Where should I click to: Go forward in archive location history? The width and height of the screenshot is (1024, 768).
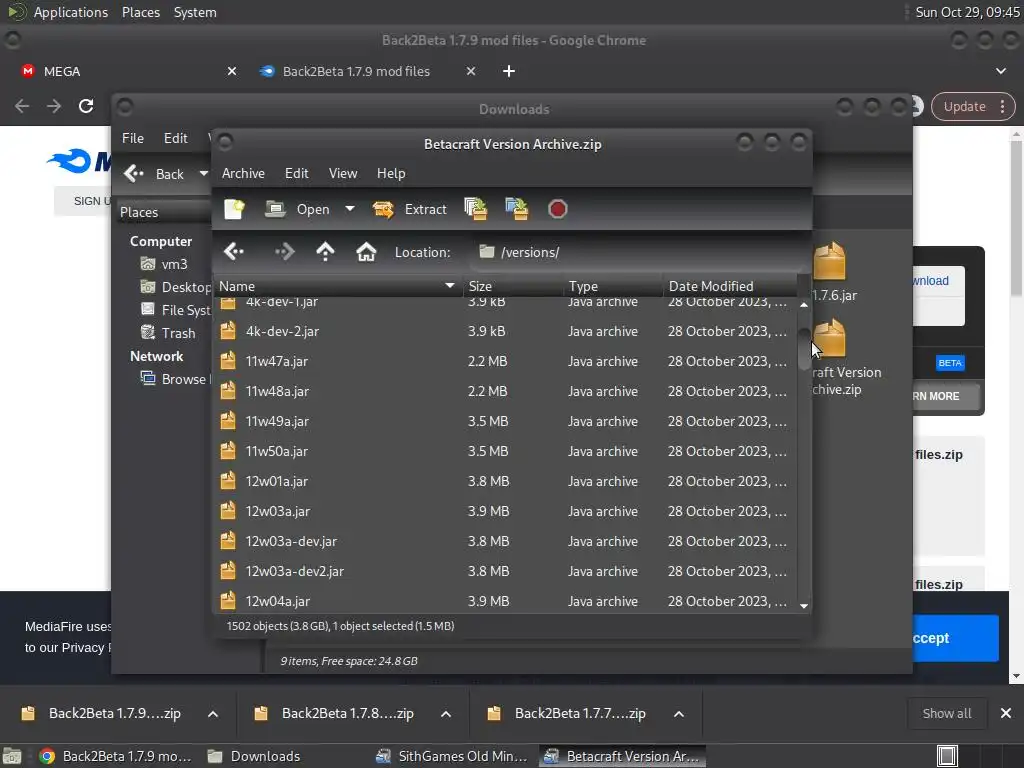point(284,251)
